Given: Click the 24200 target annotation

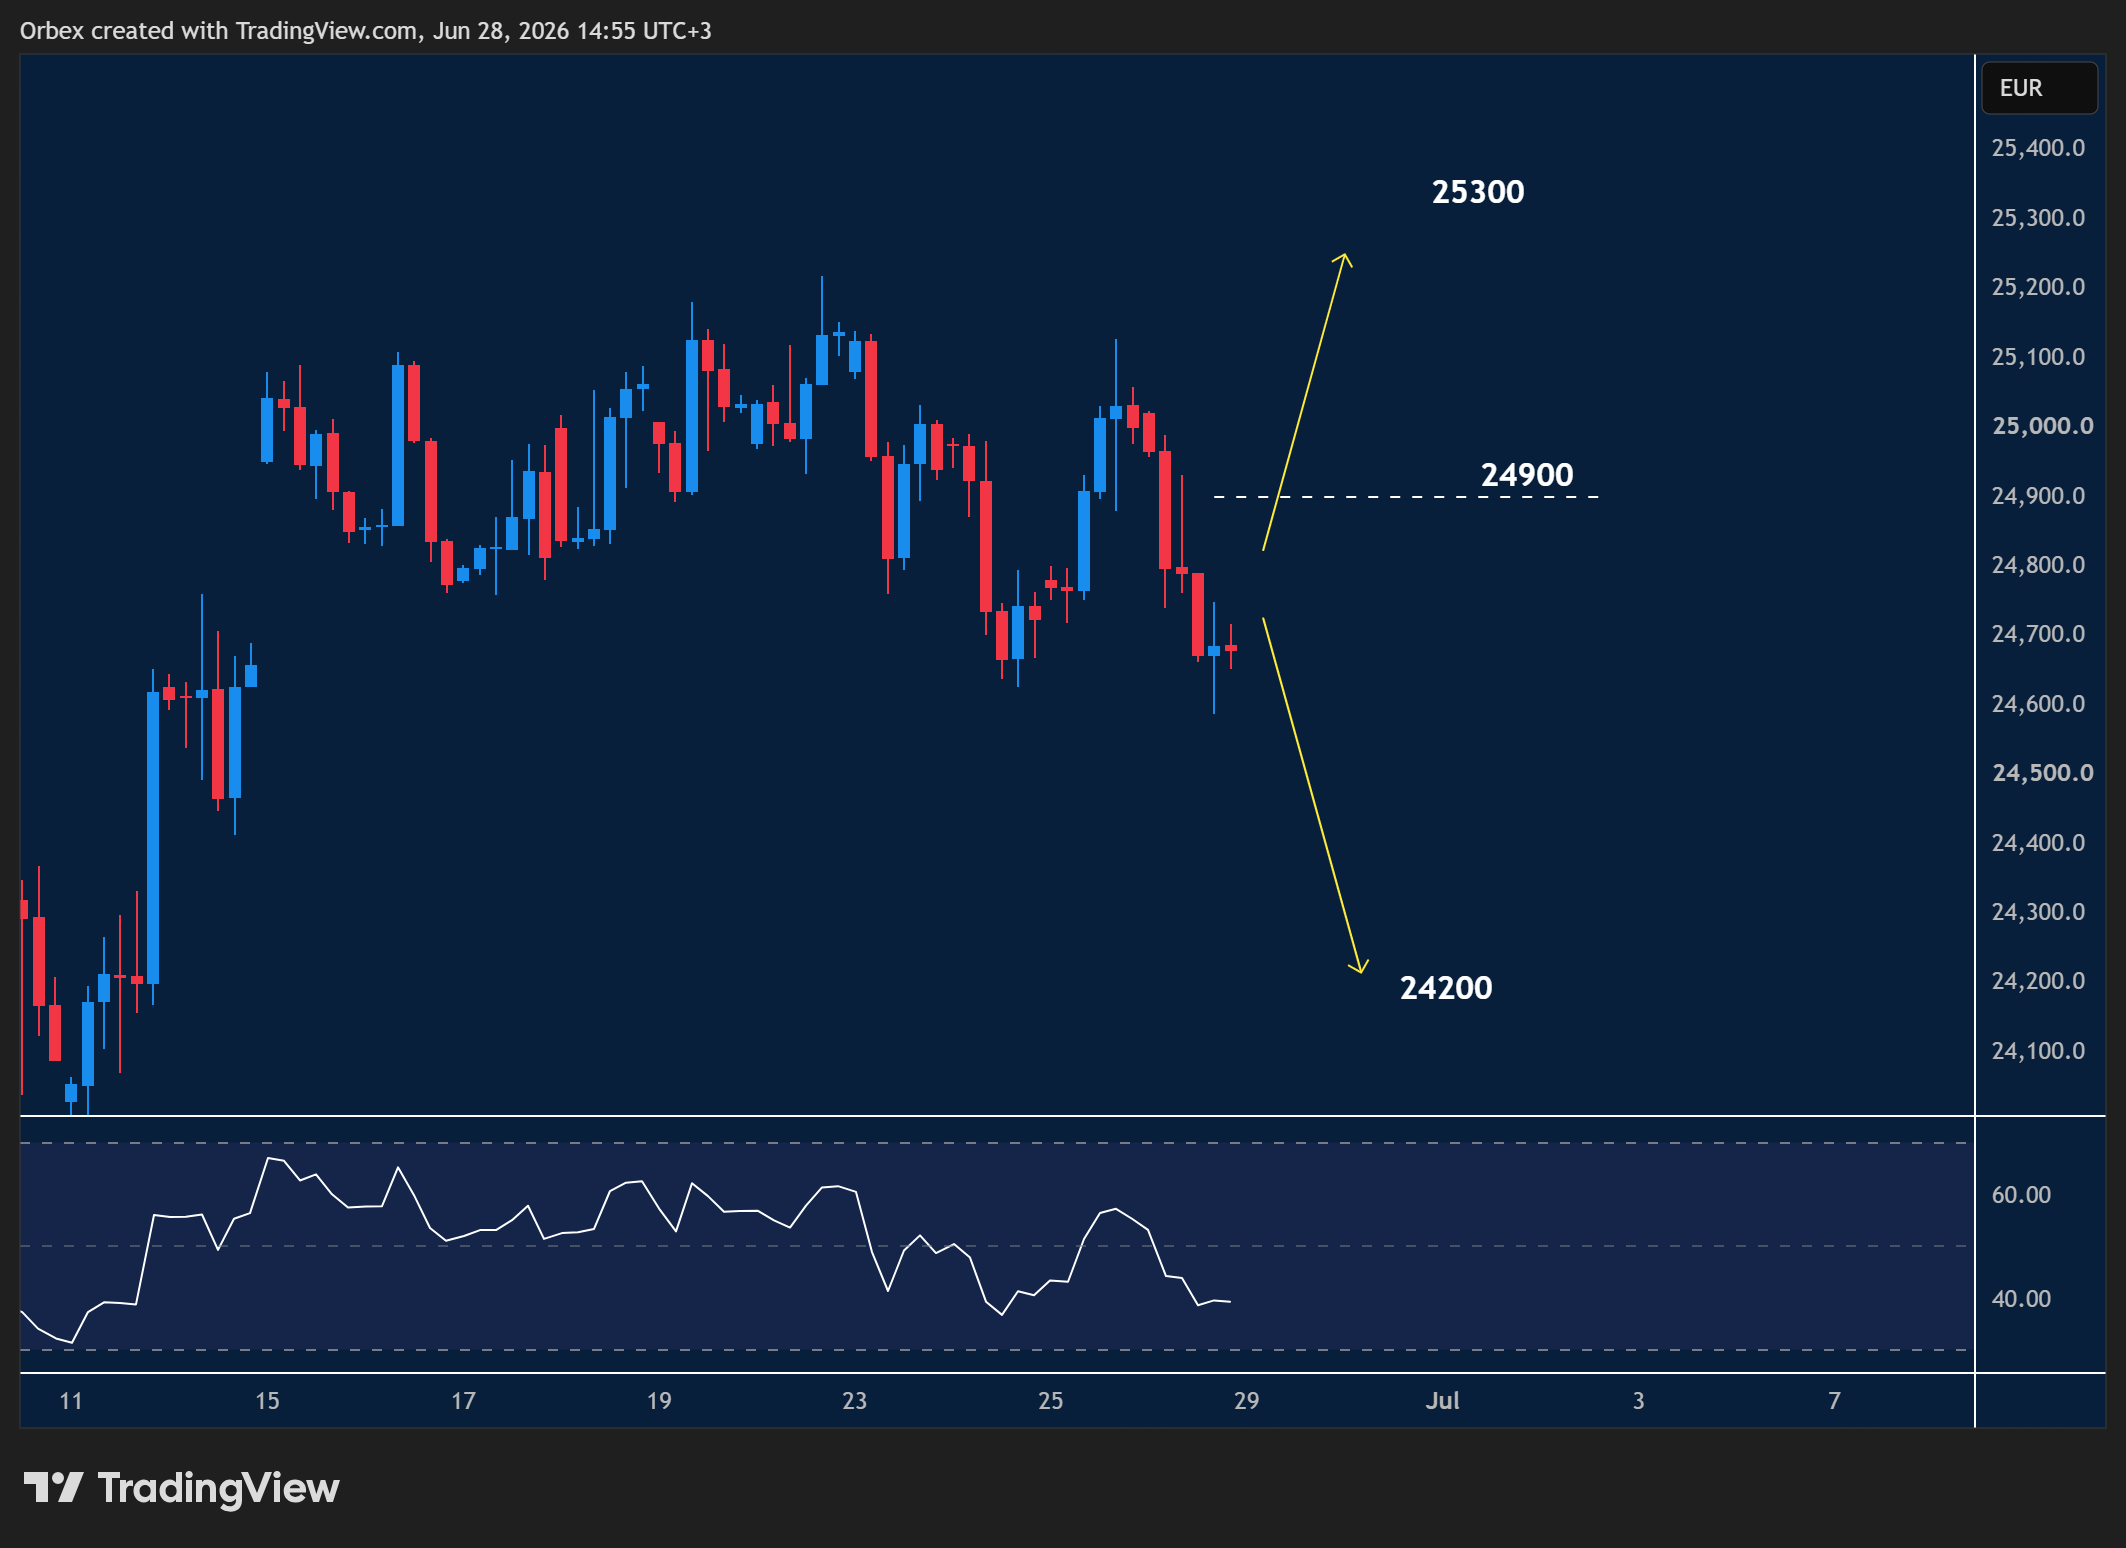Looking at the screenshot, I should point(1446,988).
